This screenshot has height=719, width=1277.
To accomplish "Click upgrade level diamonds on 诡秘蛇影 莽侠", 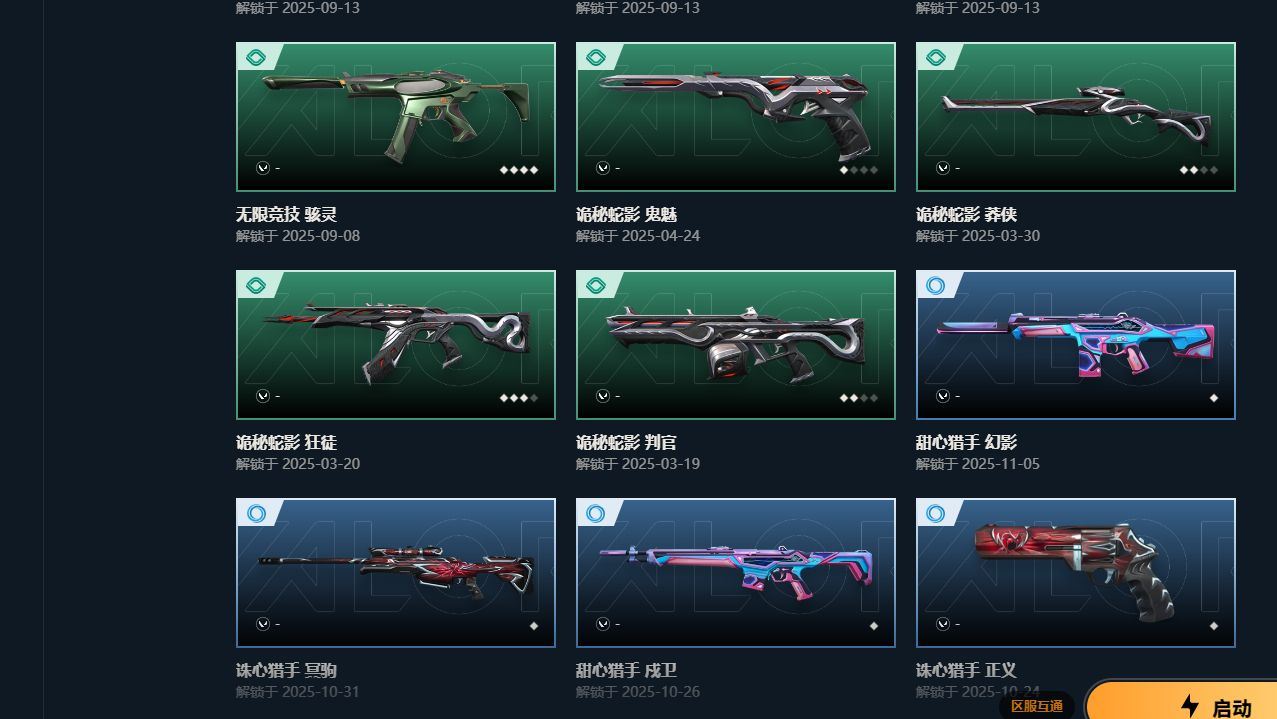I will pyautogui.click(x=1199, y=170).
